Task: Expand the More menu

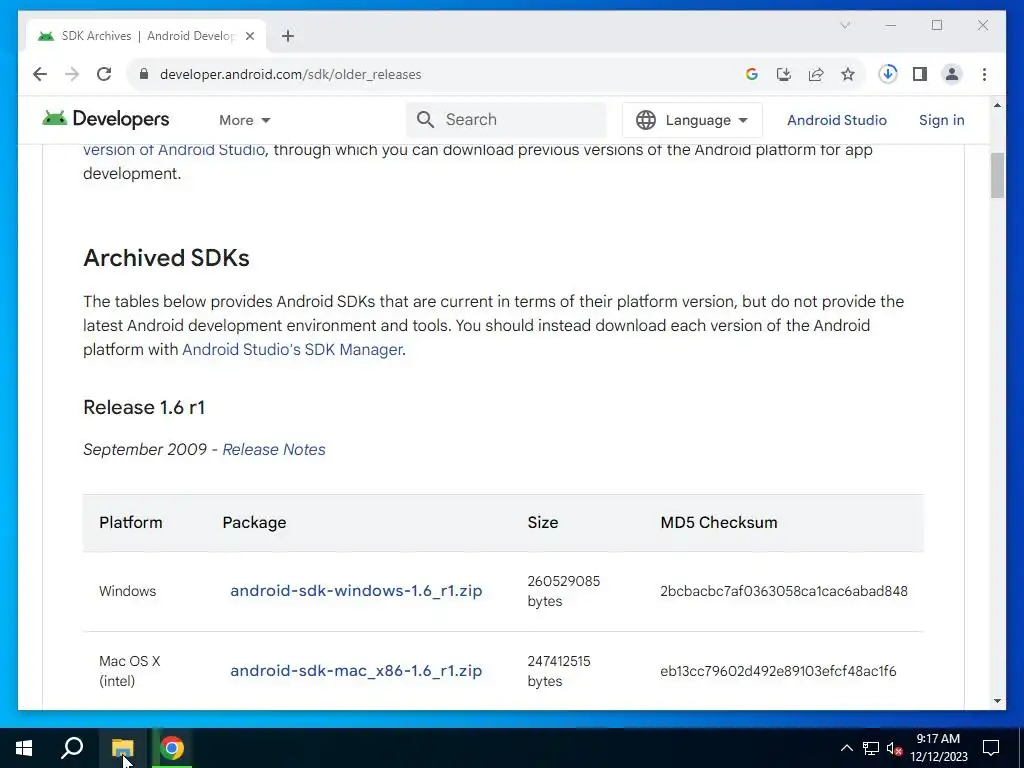Action: pos(244,120)
